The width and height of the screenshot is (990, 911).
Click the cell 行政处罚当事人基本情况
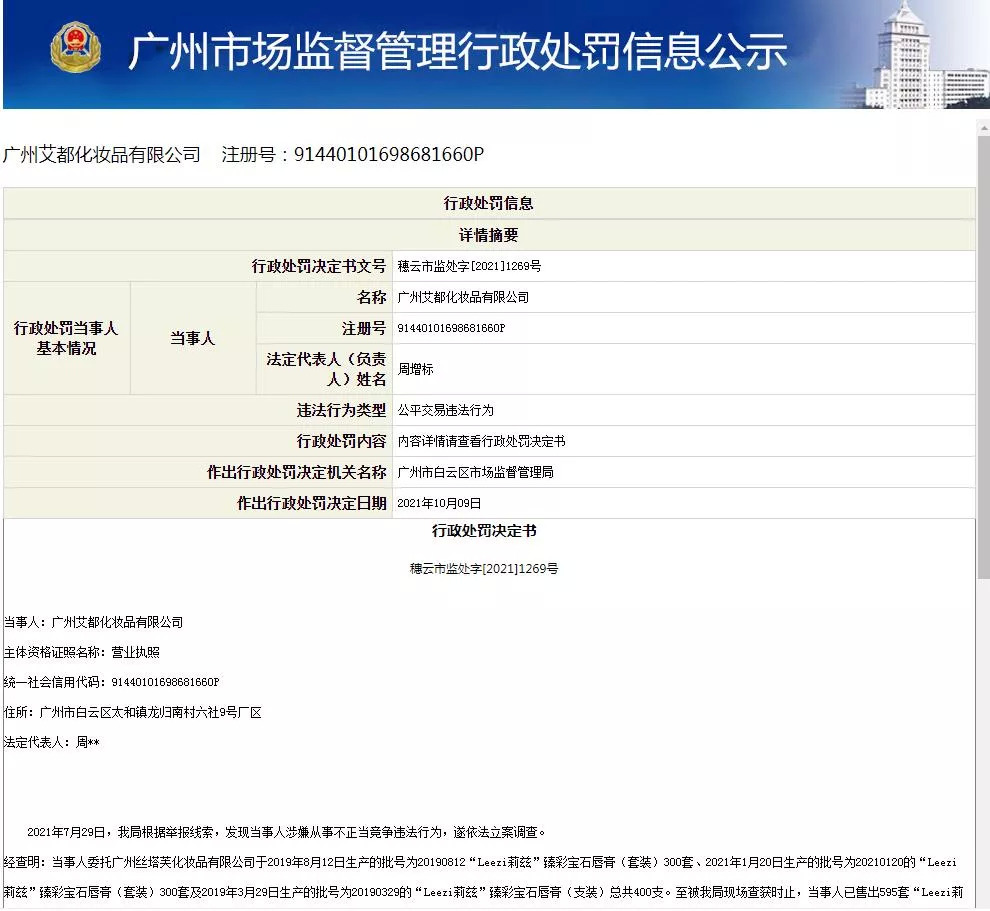pos(66,338)
